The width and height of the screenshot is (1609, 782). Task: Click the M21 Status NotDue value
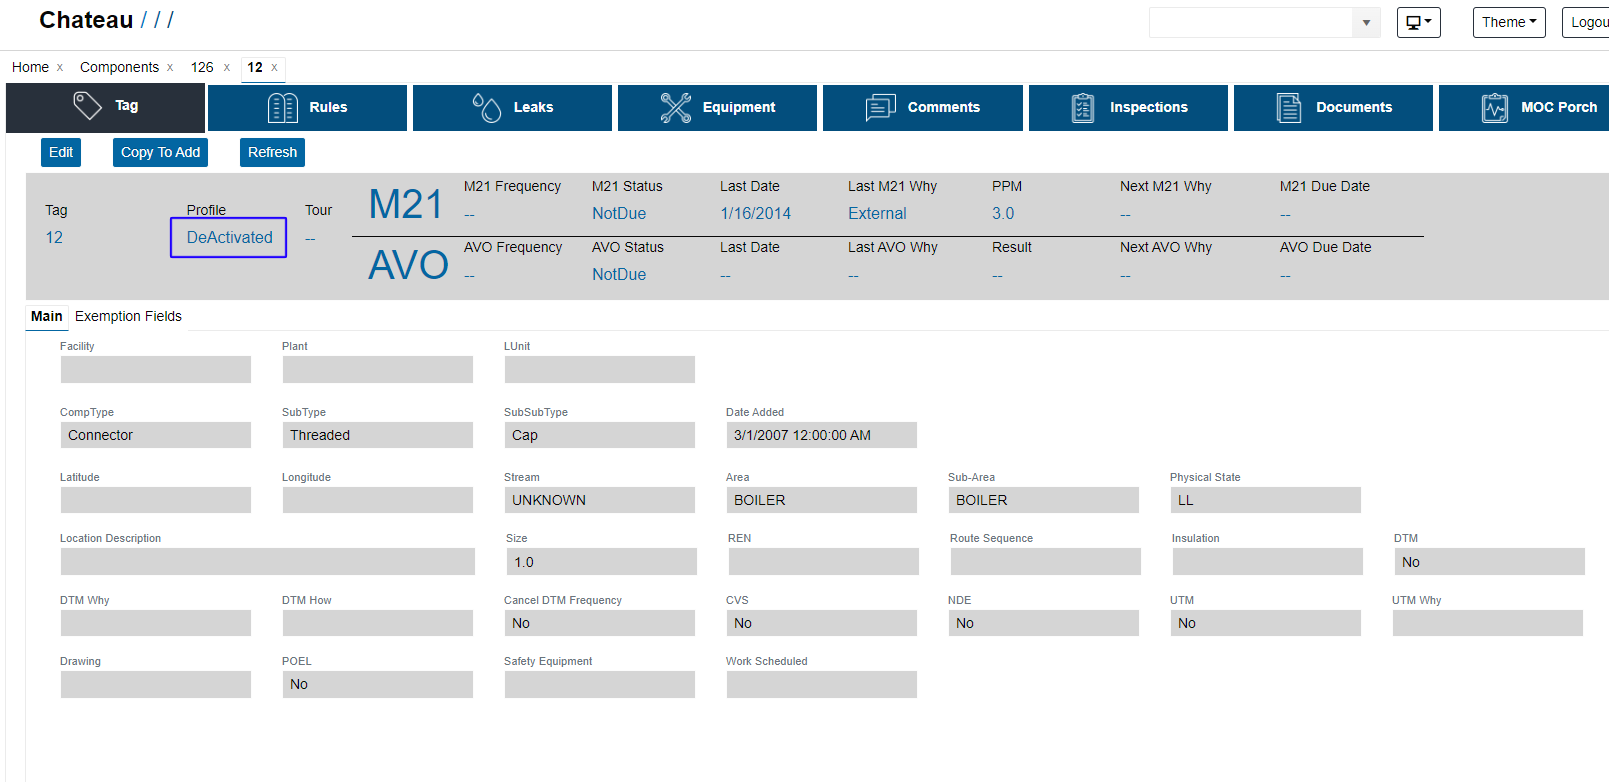619,213
